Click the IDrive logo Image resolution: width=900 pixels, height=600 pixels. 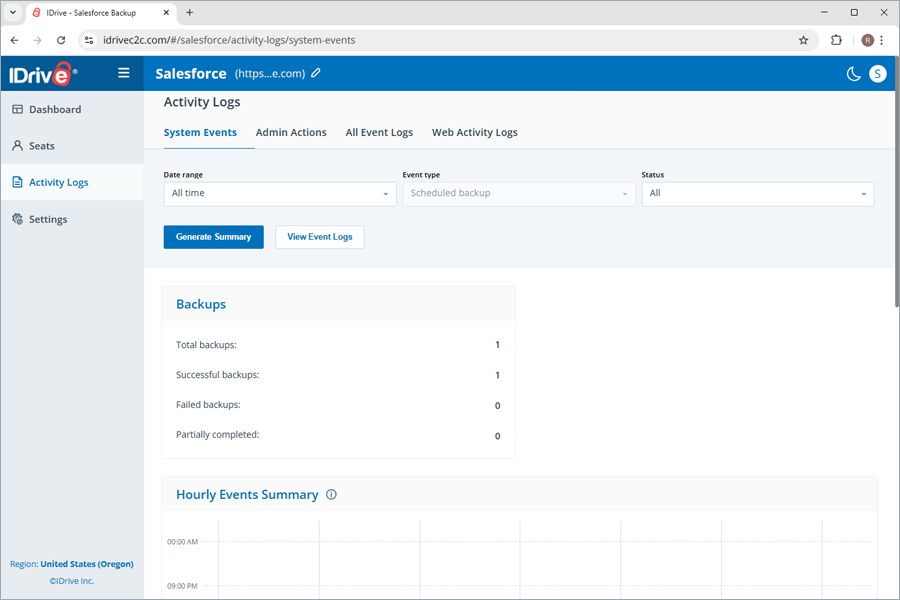pyautogui.click(x=42, y=74)
